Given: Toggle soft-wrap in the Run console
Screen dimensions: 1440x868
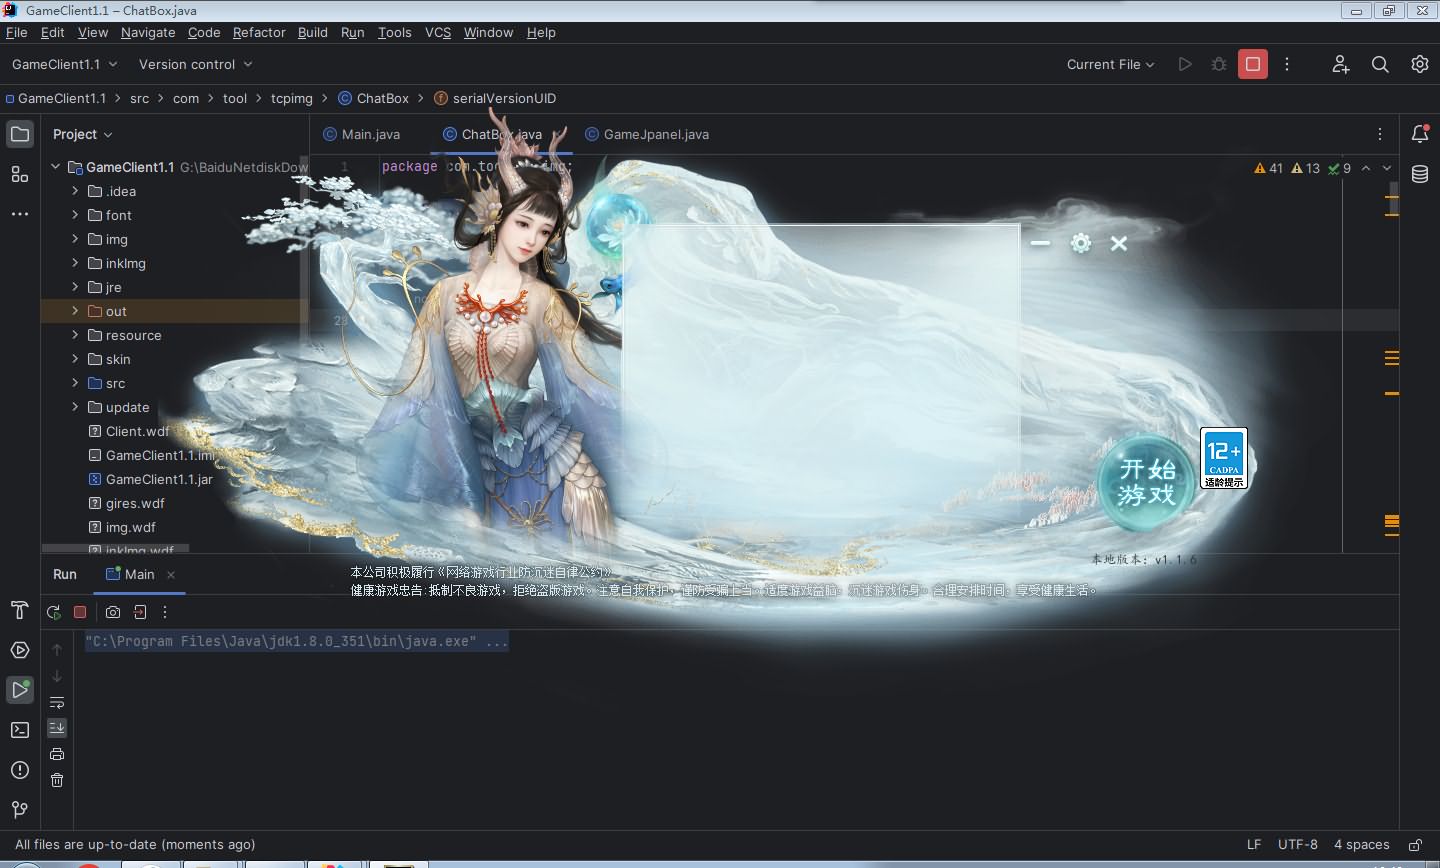Looking at the screenshot, I should [x=57, y=702].
